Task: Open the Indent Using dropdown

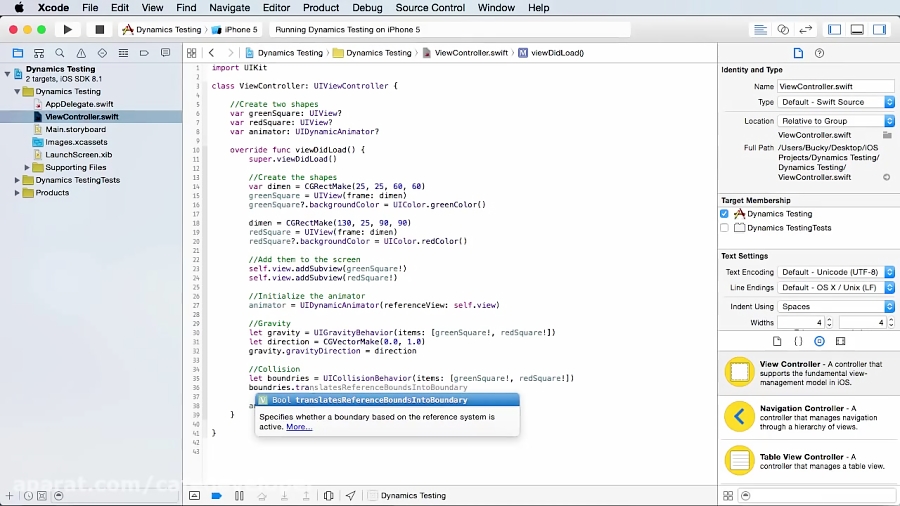Action: click(836, 306)
